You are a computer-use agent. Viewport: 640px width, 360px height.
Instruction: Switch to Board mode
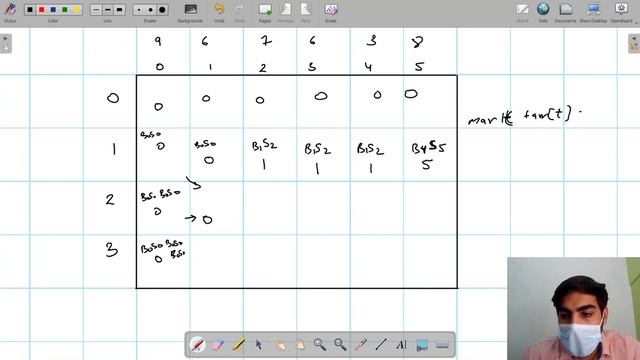coord(522,12)
